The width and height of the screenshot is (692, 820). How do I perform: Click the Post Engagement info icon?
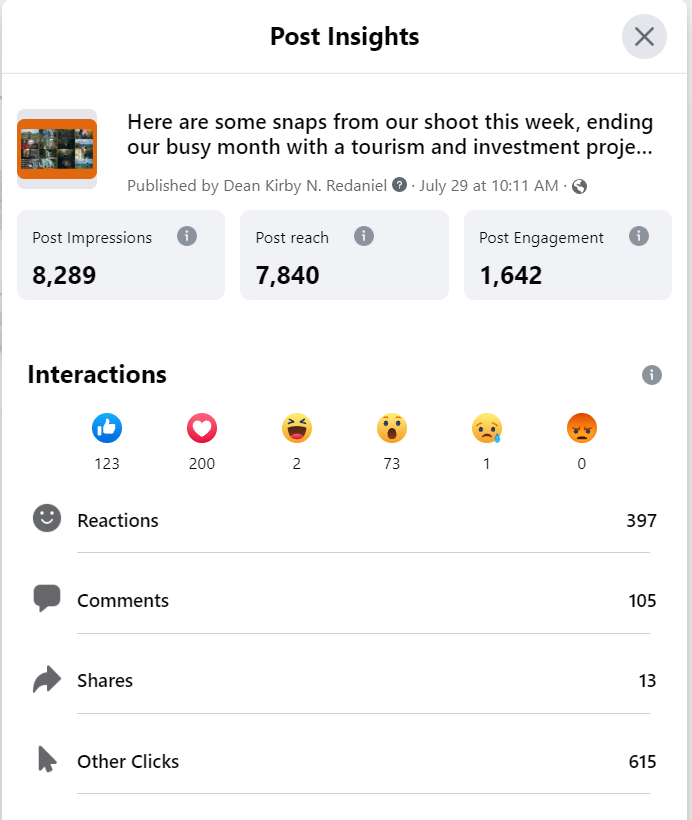(x=639, y=237)
